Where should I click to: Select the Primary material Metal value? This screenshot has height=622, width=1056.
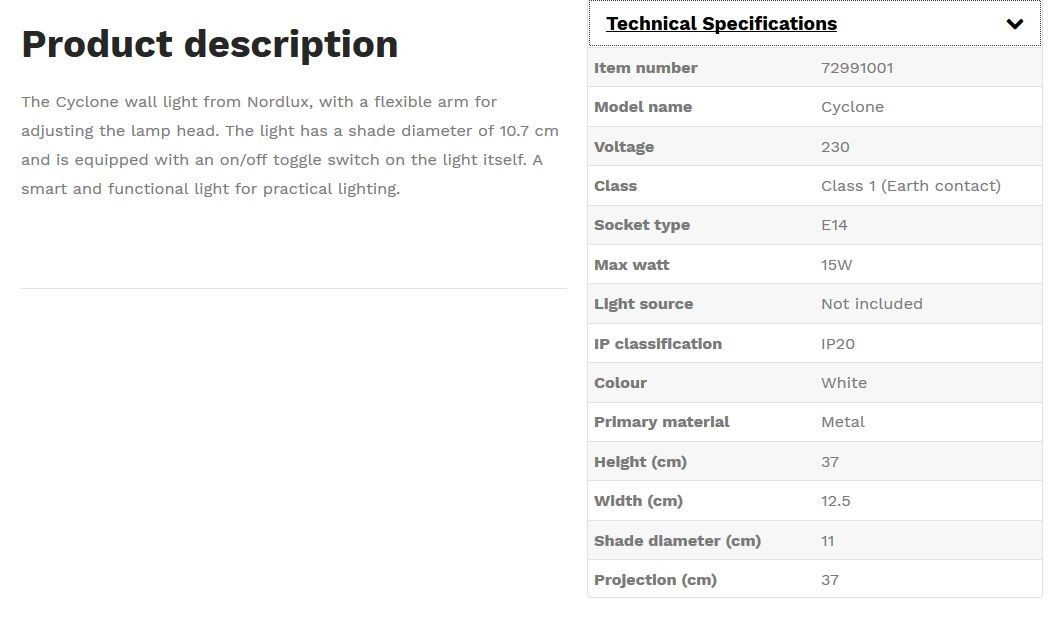click(x=843, y=422)
